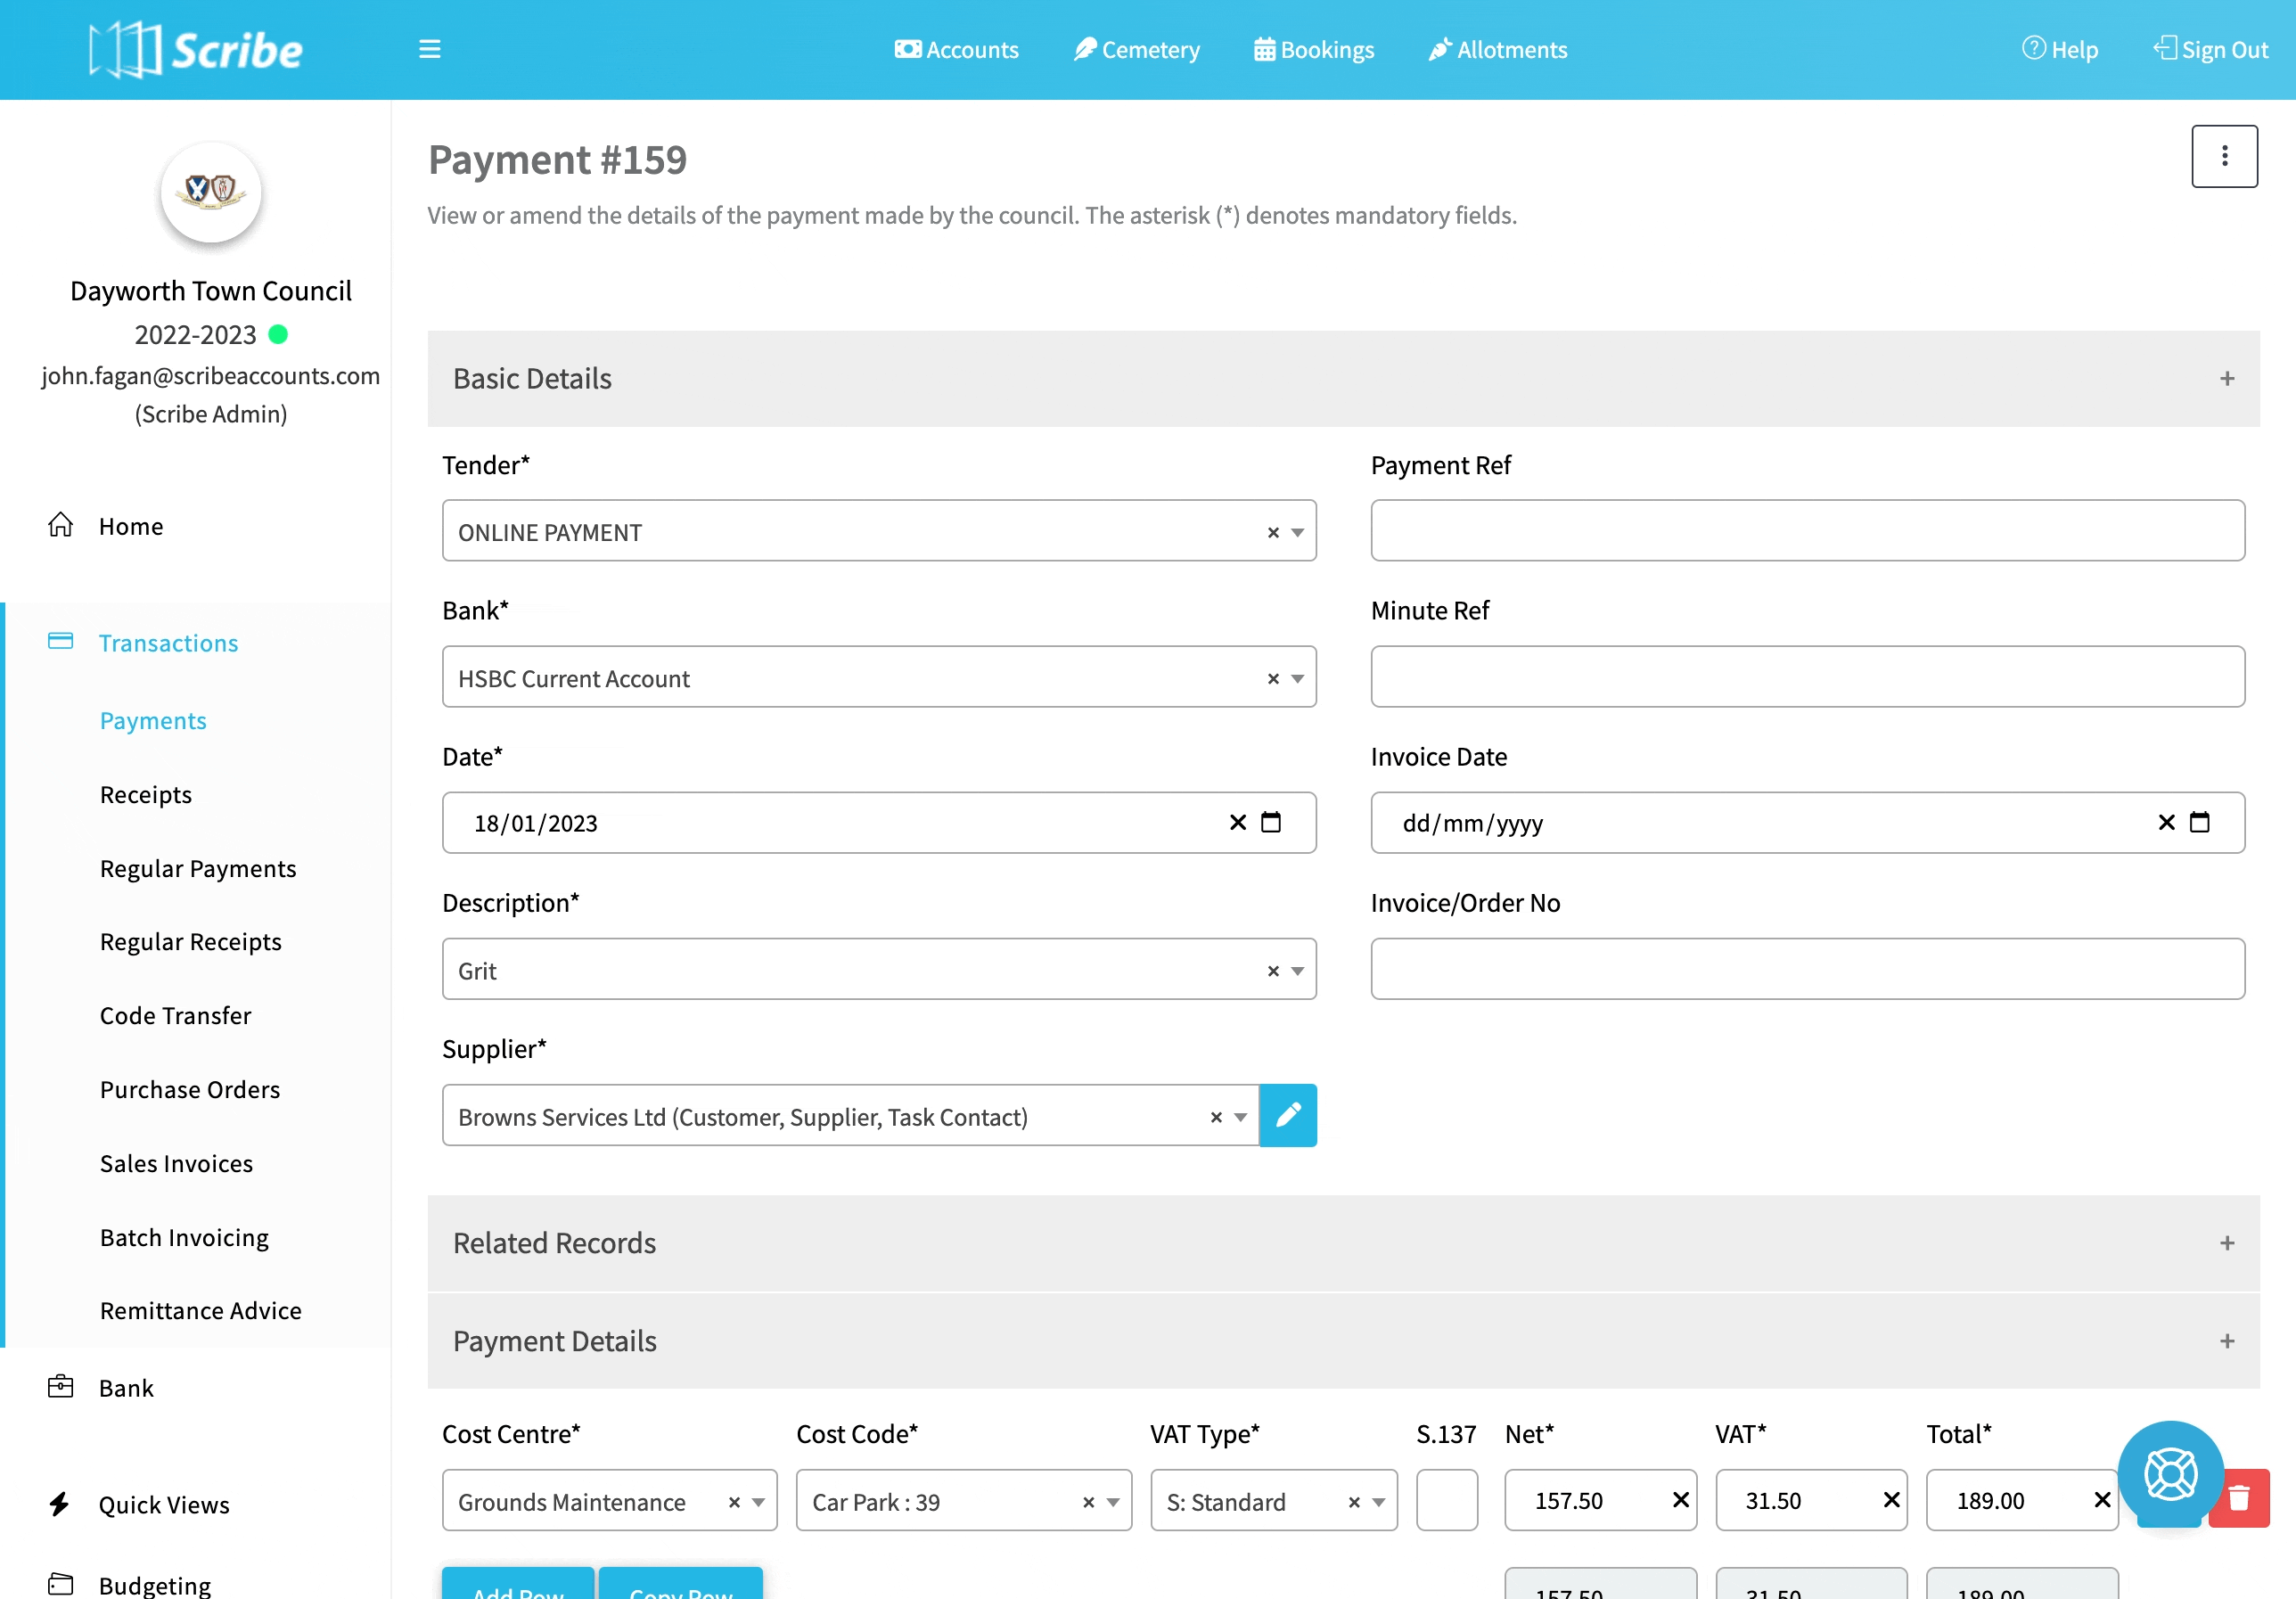Select the Payments menu item
This screenshot has width=2296, height=1599.
pos(153,717)
